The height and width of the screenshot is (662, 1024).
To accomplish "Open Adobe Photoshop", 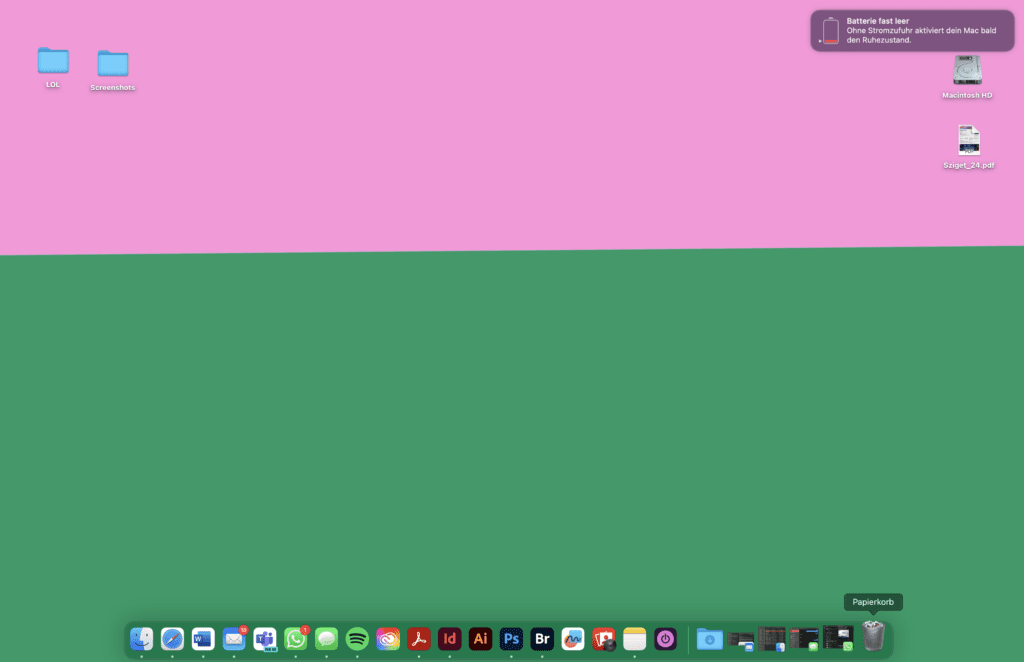I will 511,638.
